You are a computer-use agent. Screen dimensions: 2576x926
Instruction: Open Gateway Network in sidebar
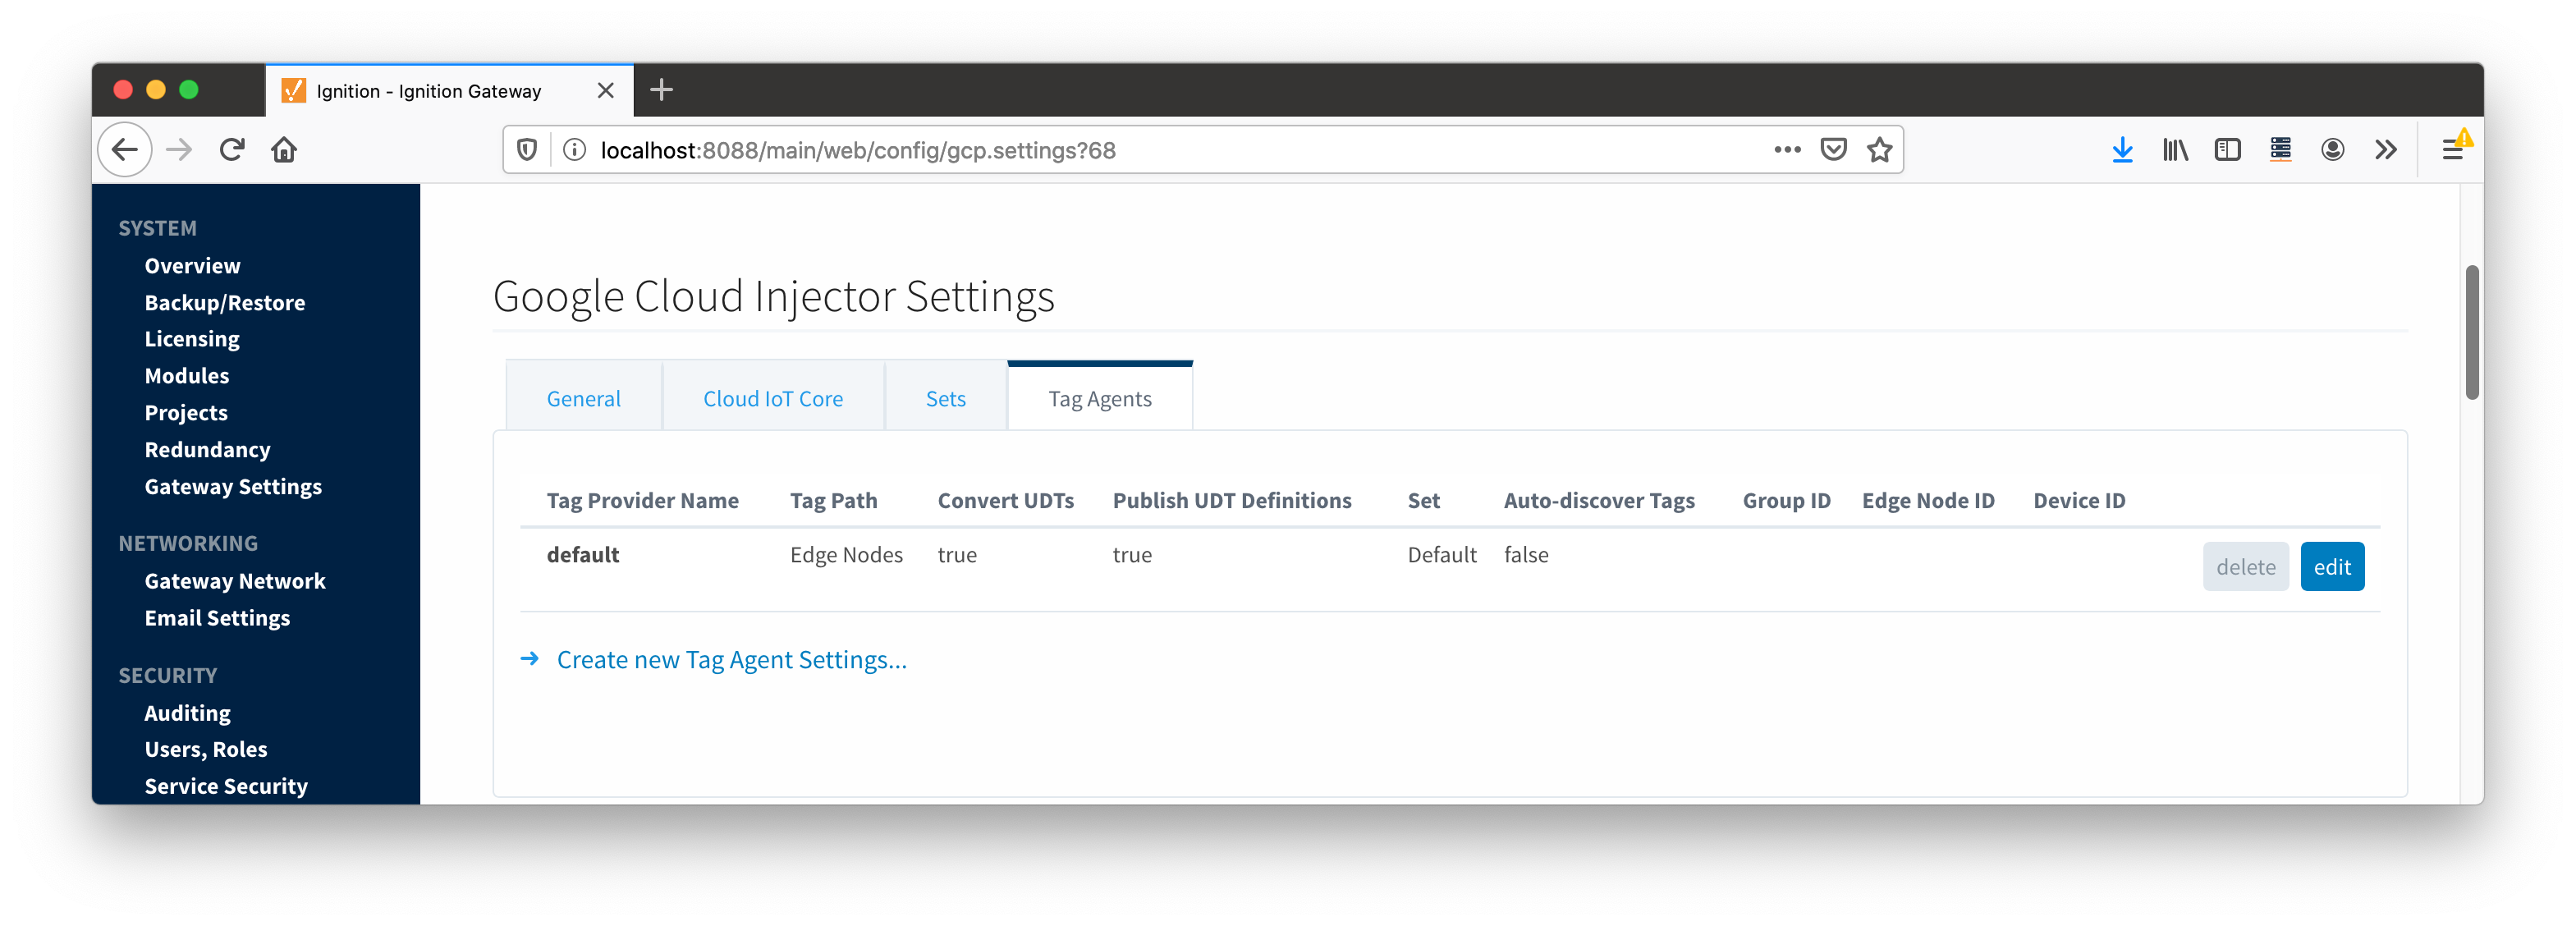[235, 581]
